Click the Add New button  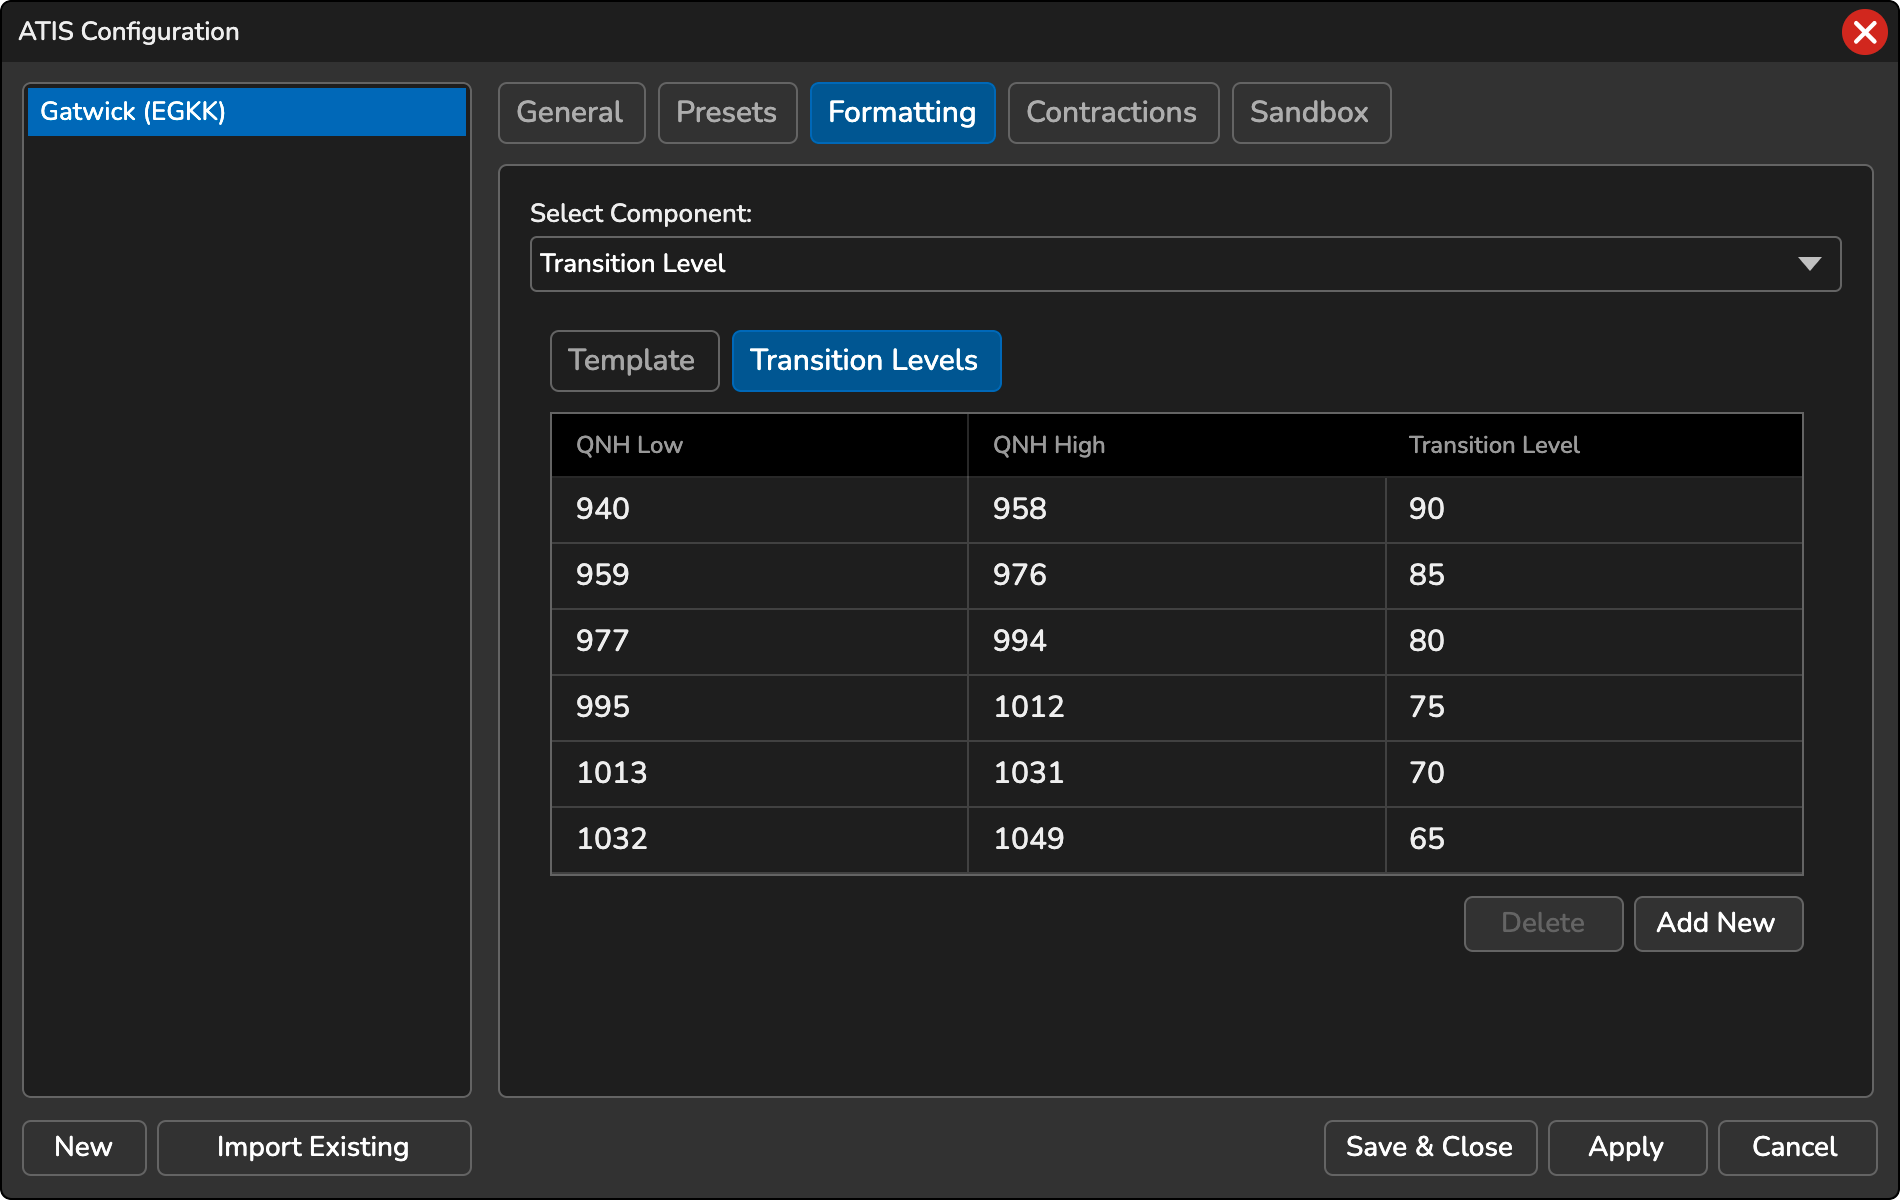click(x=1717, y=923)
